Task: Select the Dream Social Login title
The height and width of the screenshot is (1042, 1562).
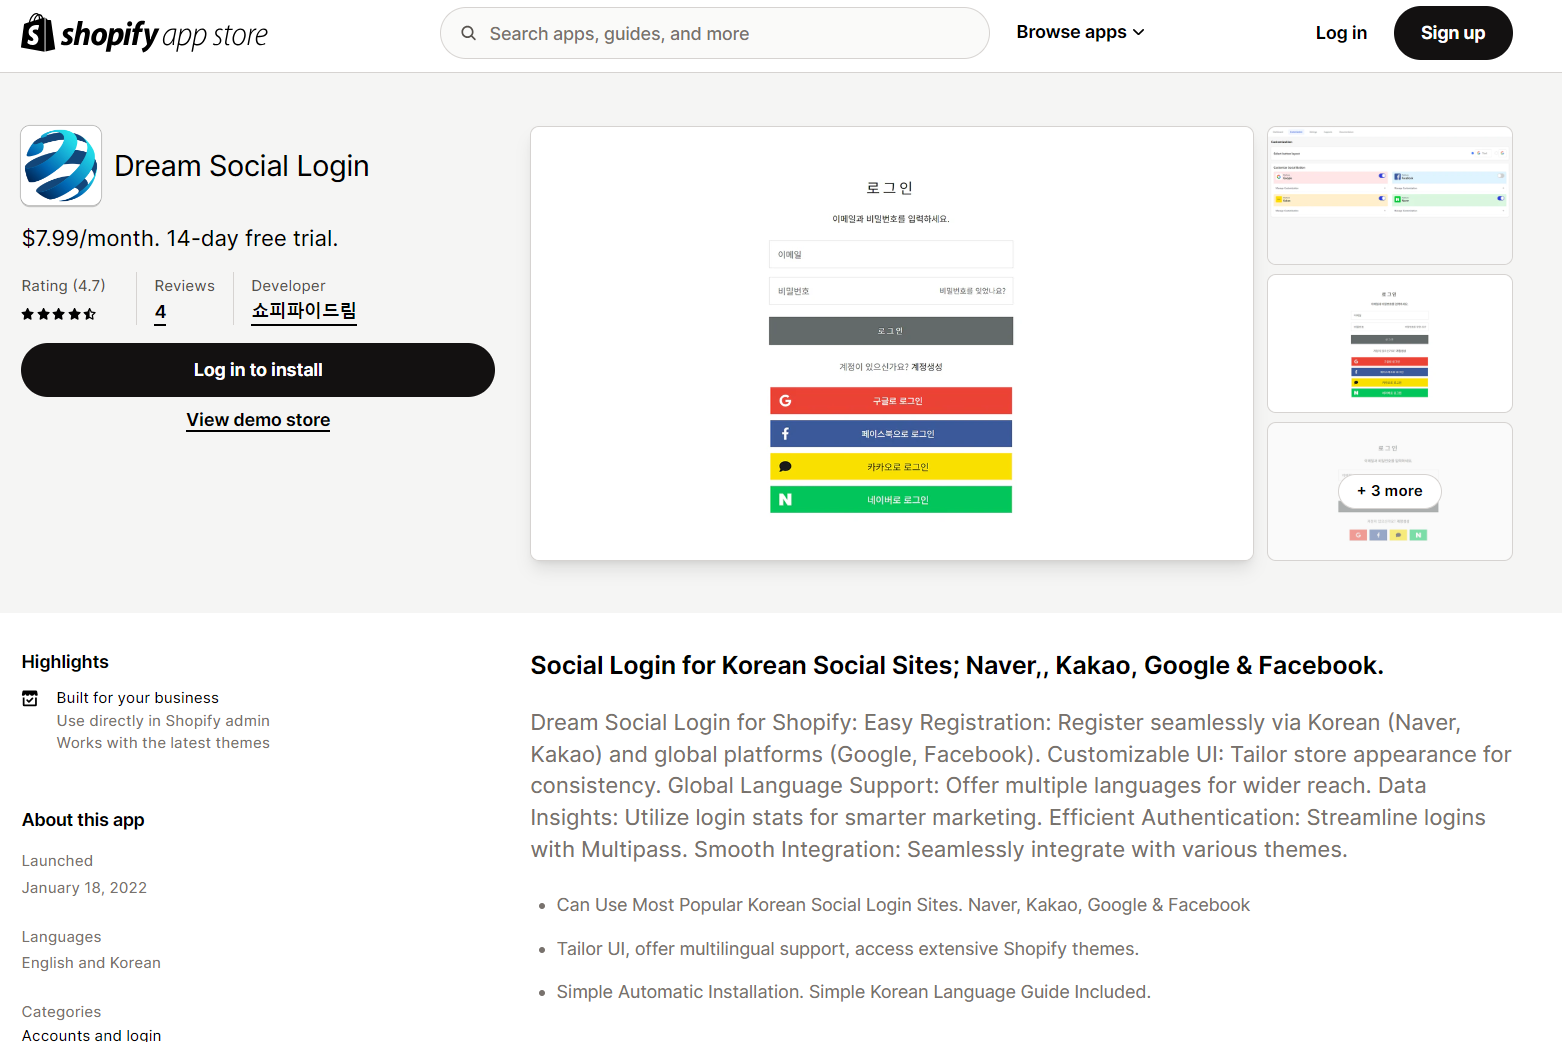Action: [242, 166]
